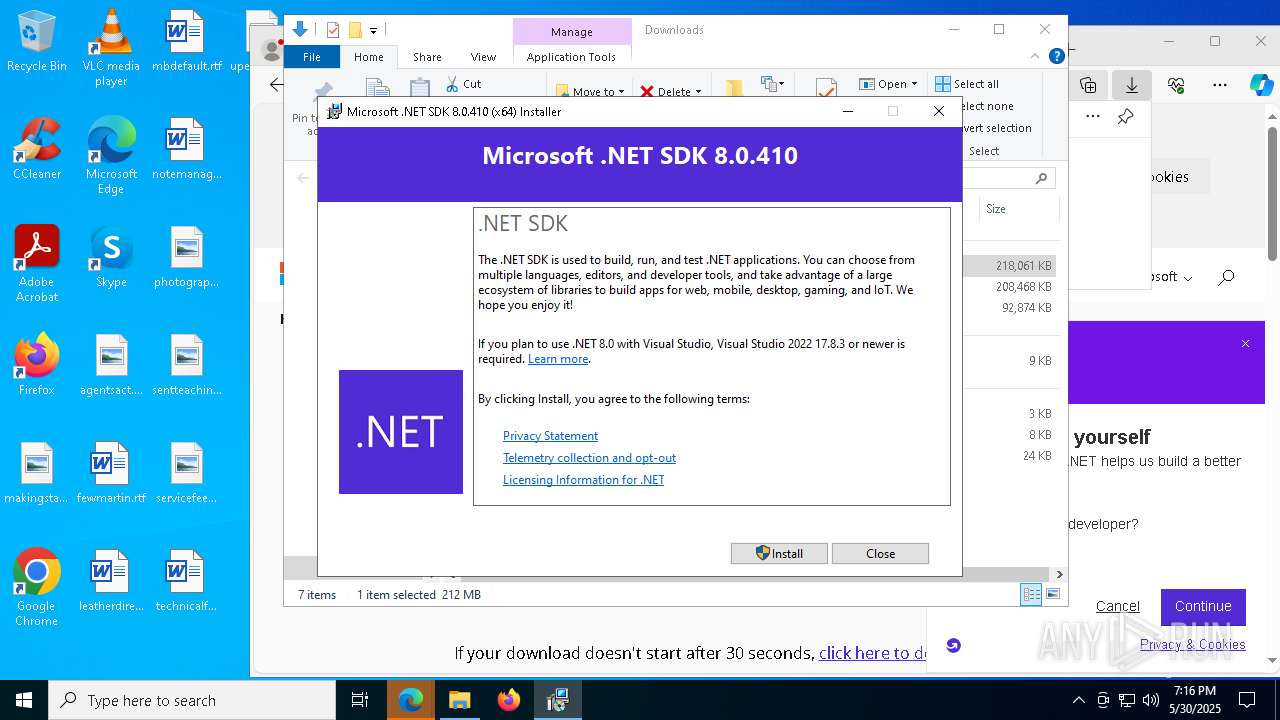Switch to View ribbon tab in Explorer

(483, 57)
